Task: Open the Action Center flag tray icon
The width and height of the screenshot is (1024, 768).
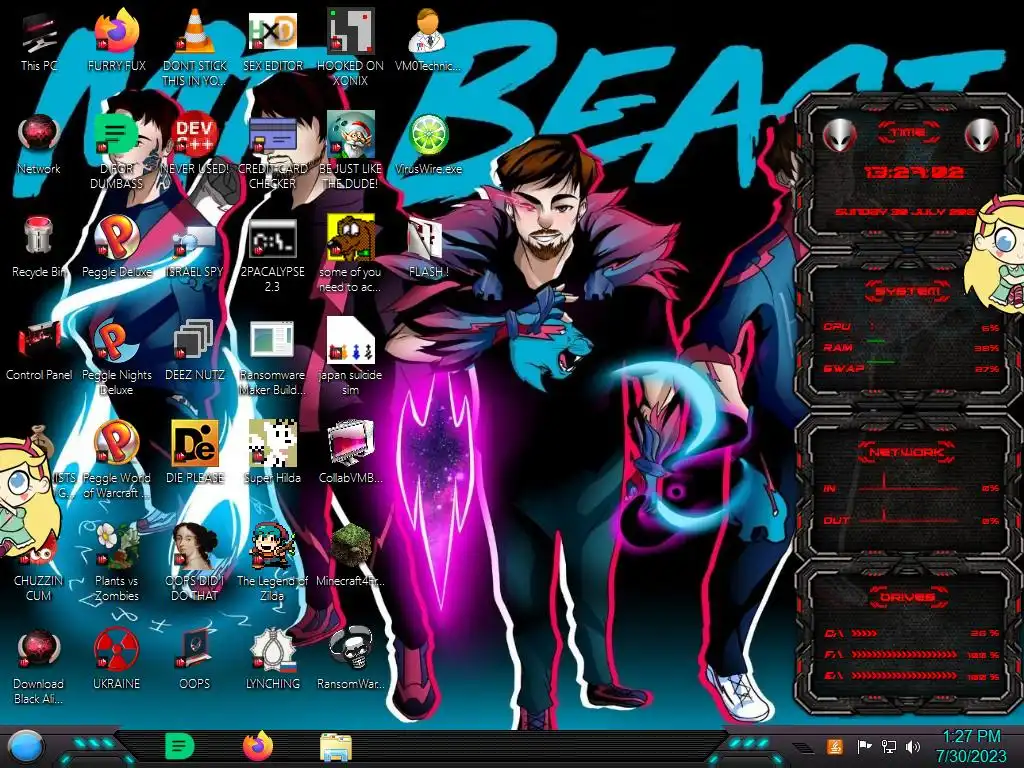Action: [x=865, y=746]
